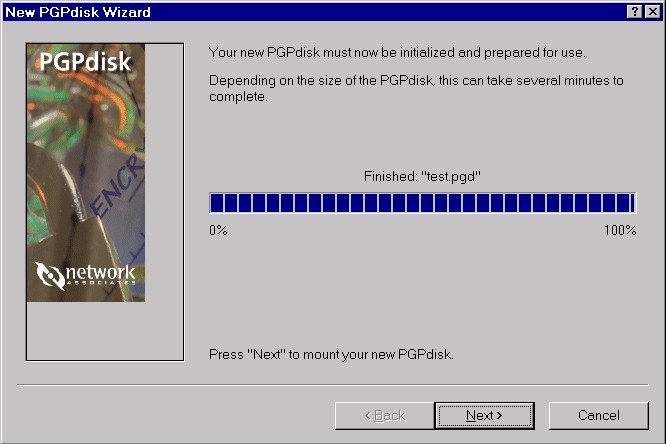Click the 'Depending on the size' paragraph
The width and height of the screenshot is (666, 444).
click(416, 88)
